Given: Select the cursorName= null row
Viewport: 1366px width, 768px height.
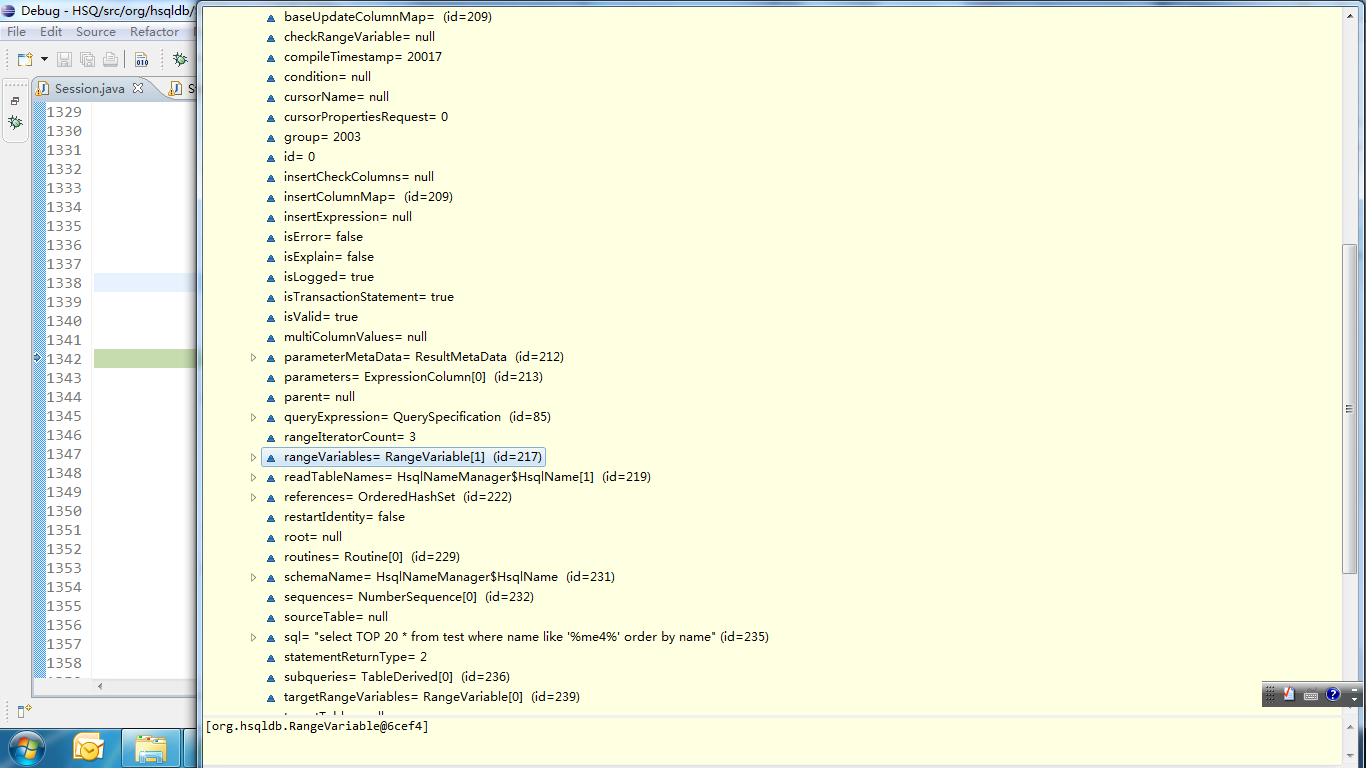Looking at the screenshot, I should [x=327, y=97].
